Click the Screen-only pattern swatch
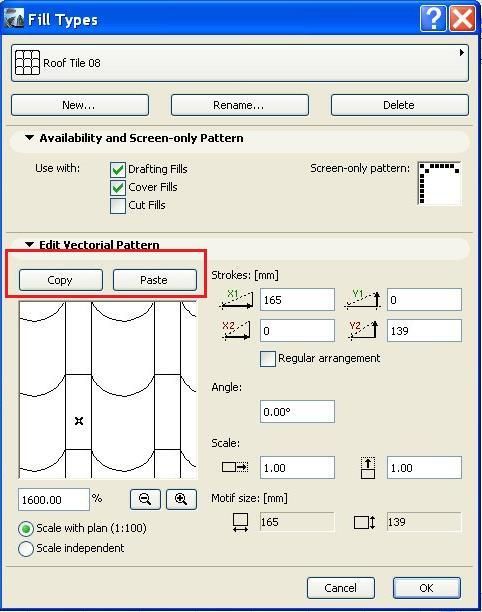This screenshot has height=612, width=482. (439, 183)
